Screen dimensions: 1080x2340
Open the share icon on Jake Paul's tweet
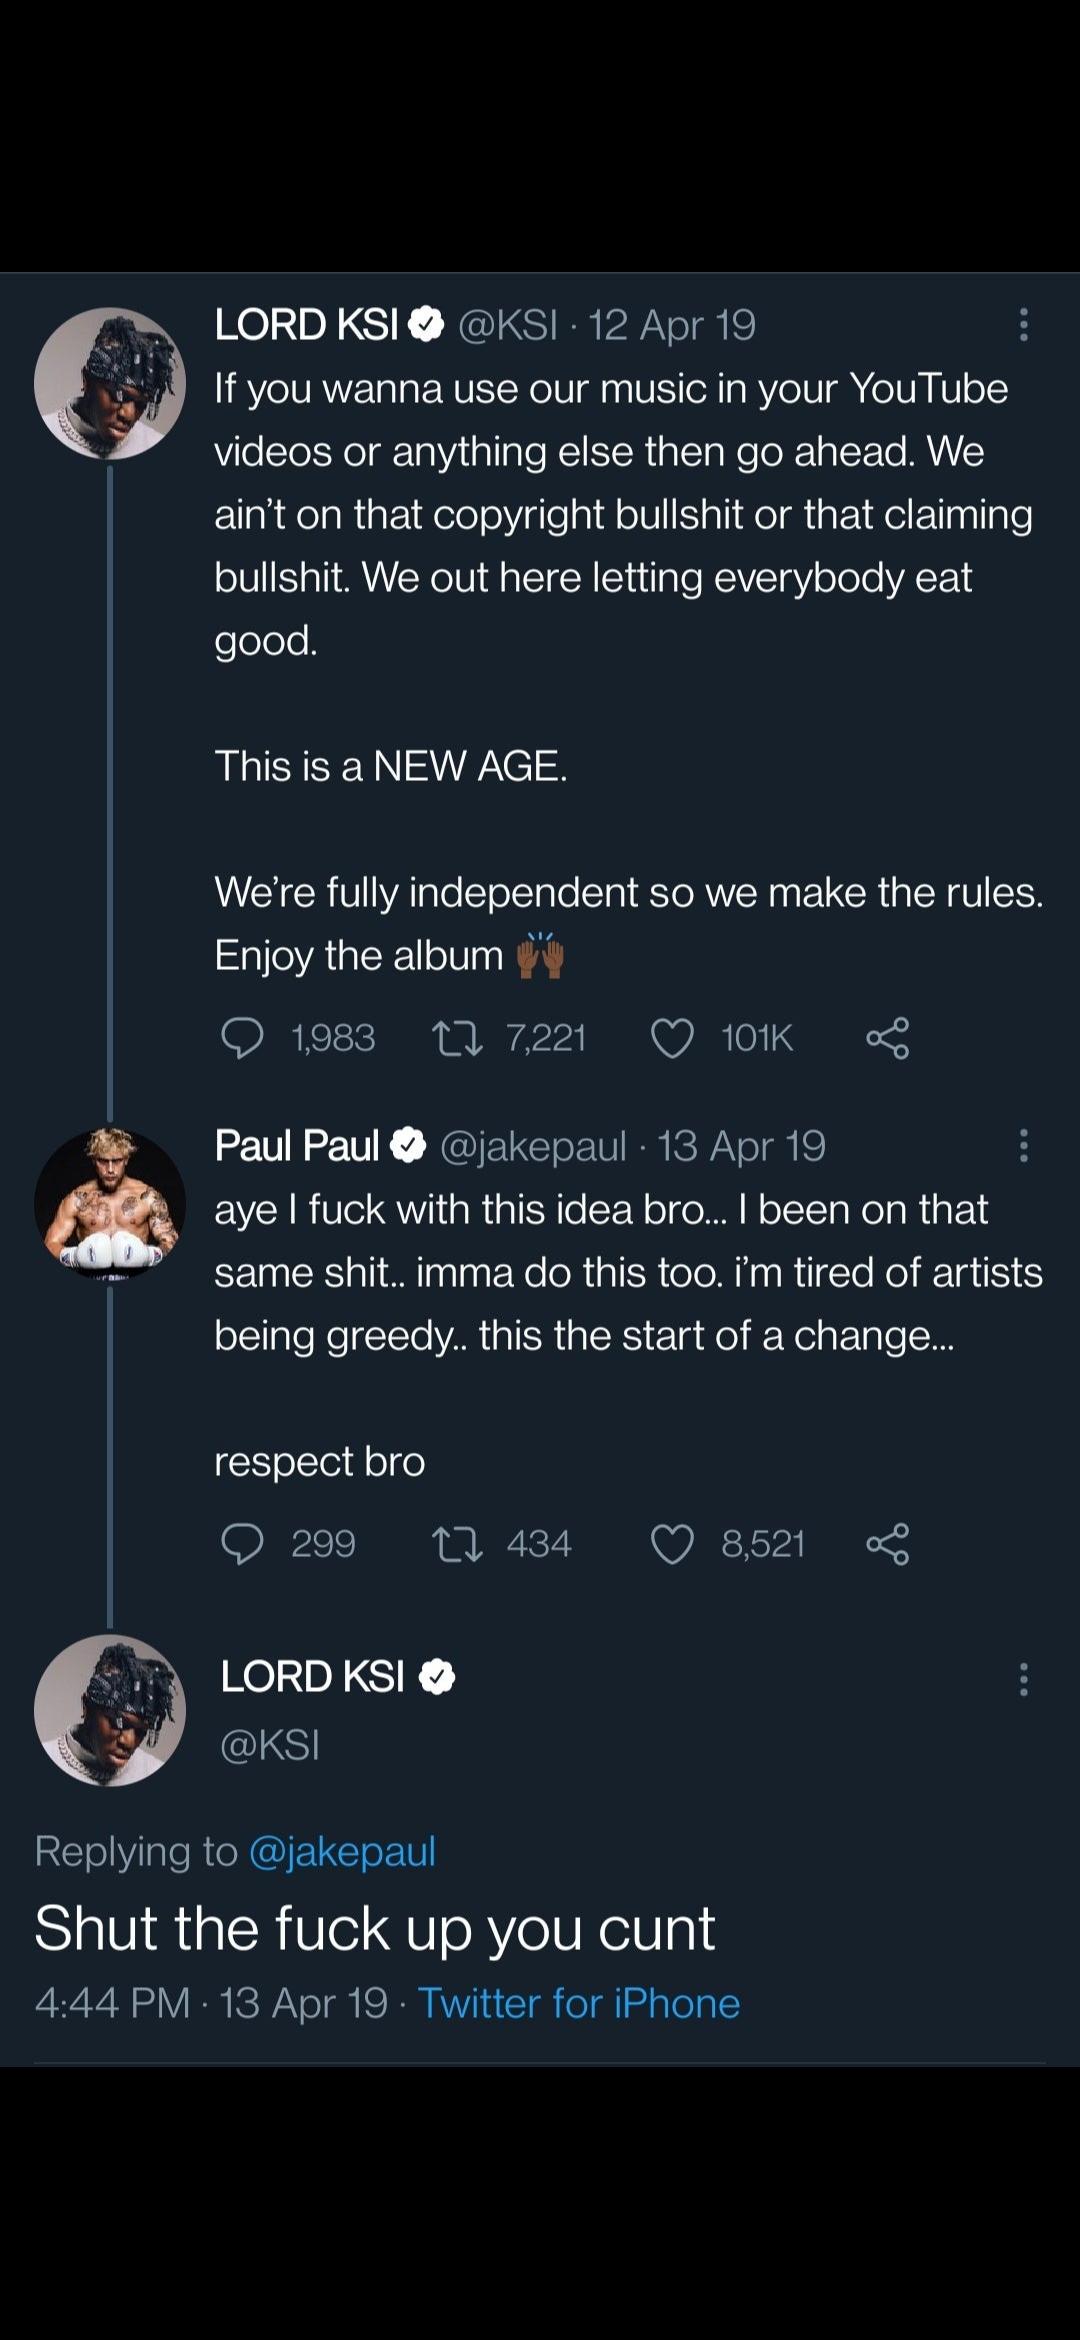[890, 1545]
